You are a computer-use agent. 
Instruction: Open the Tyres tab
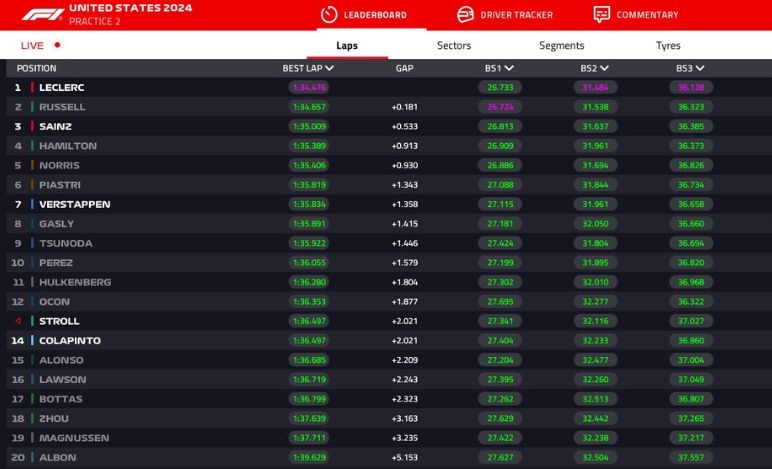click(668, 45)
